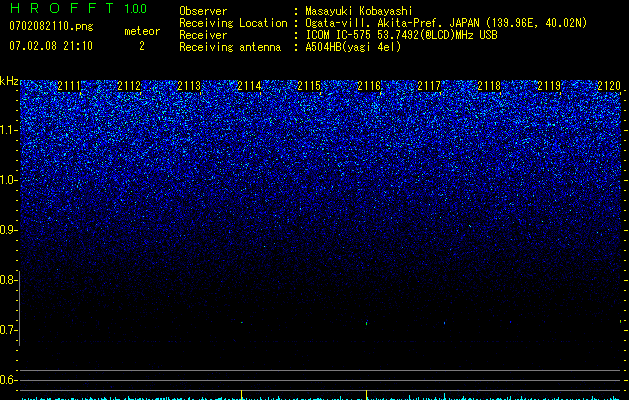Click the meteor count value 2
The height and width of the screenshot is (400, 629).
142,46
